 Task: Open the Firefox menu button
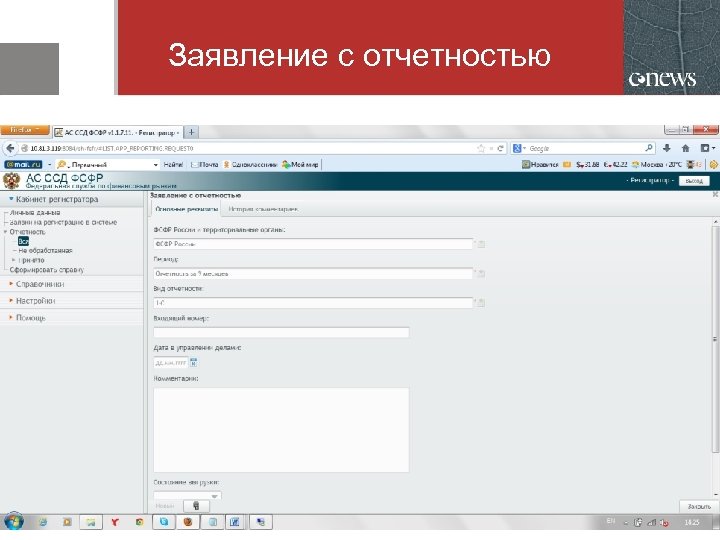(x=25, y=130)
